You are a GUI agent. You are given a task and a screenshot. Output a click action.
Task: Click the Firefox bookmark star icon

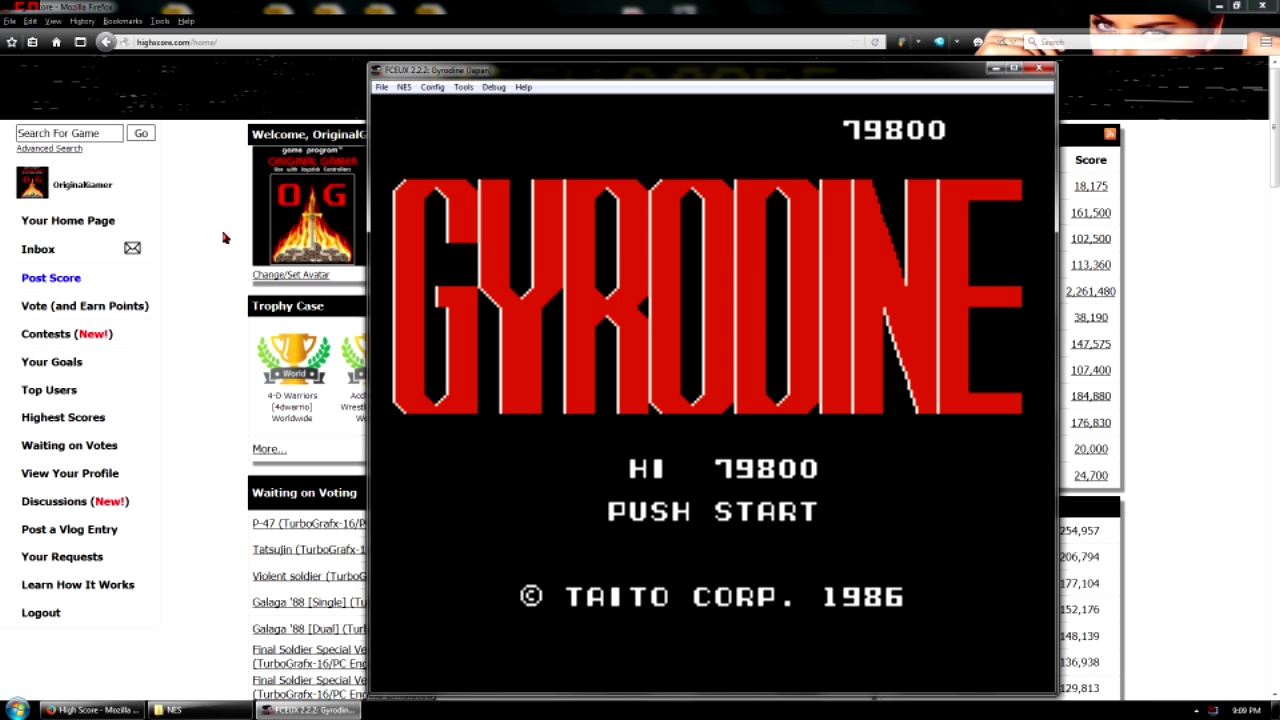tap(12, 42)
